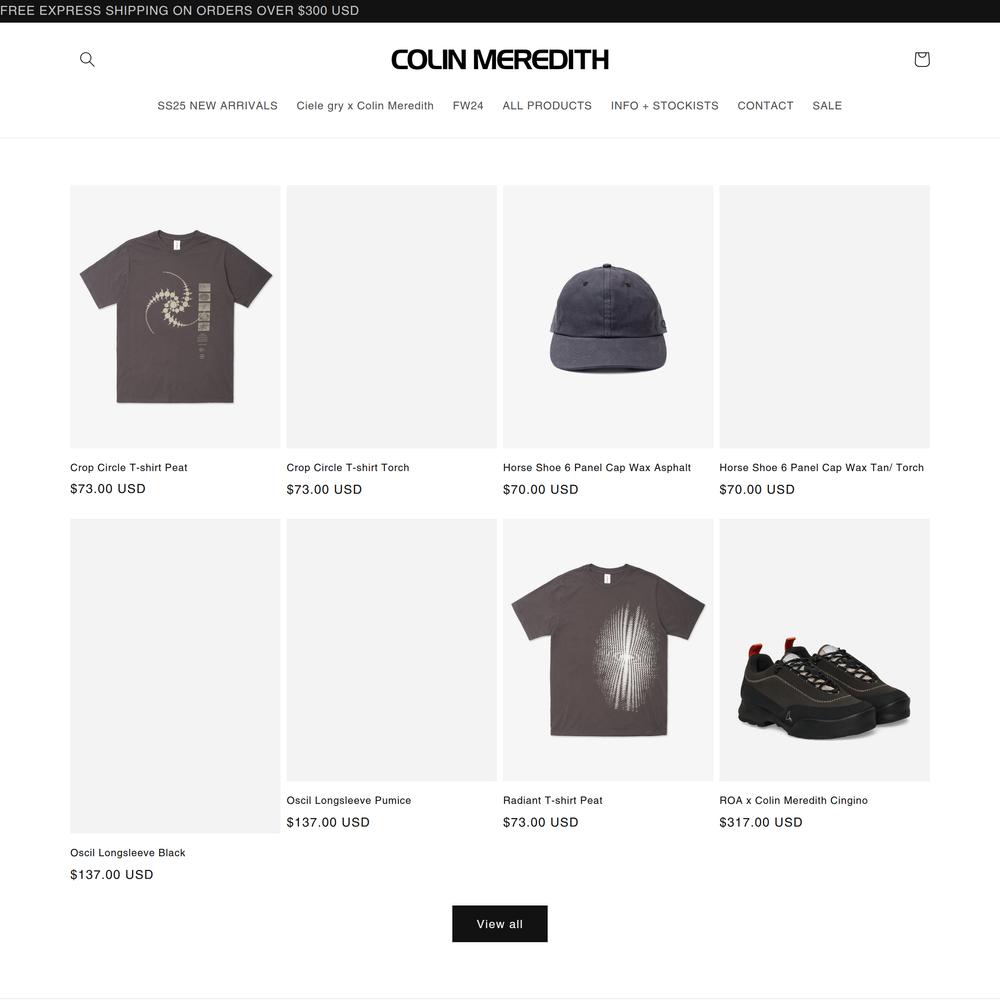Open the search magnifier icon
Image resolution: width=1000 pixels, height=1000 pixels.
pos(87,59)
